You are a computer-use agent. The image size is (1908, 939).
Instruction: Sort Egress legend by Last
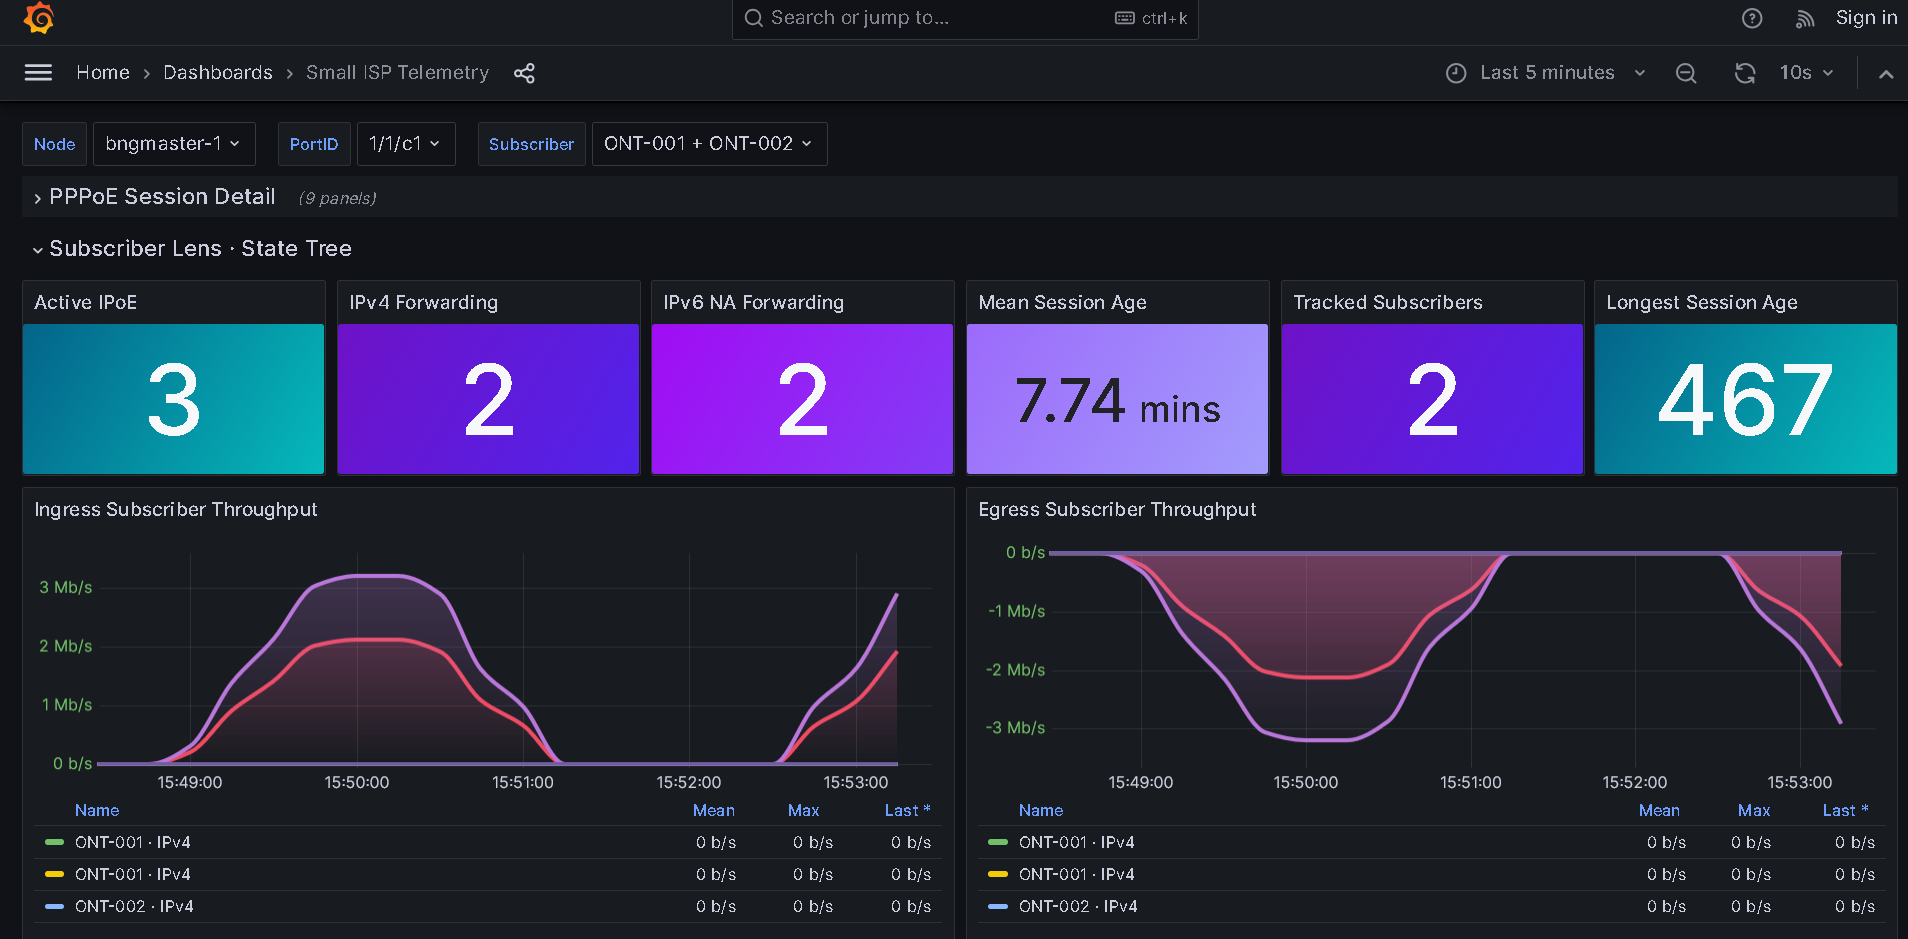point(1845,810)
